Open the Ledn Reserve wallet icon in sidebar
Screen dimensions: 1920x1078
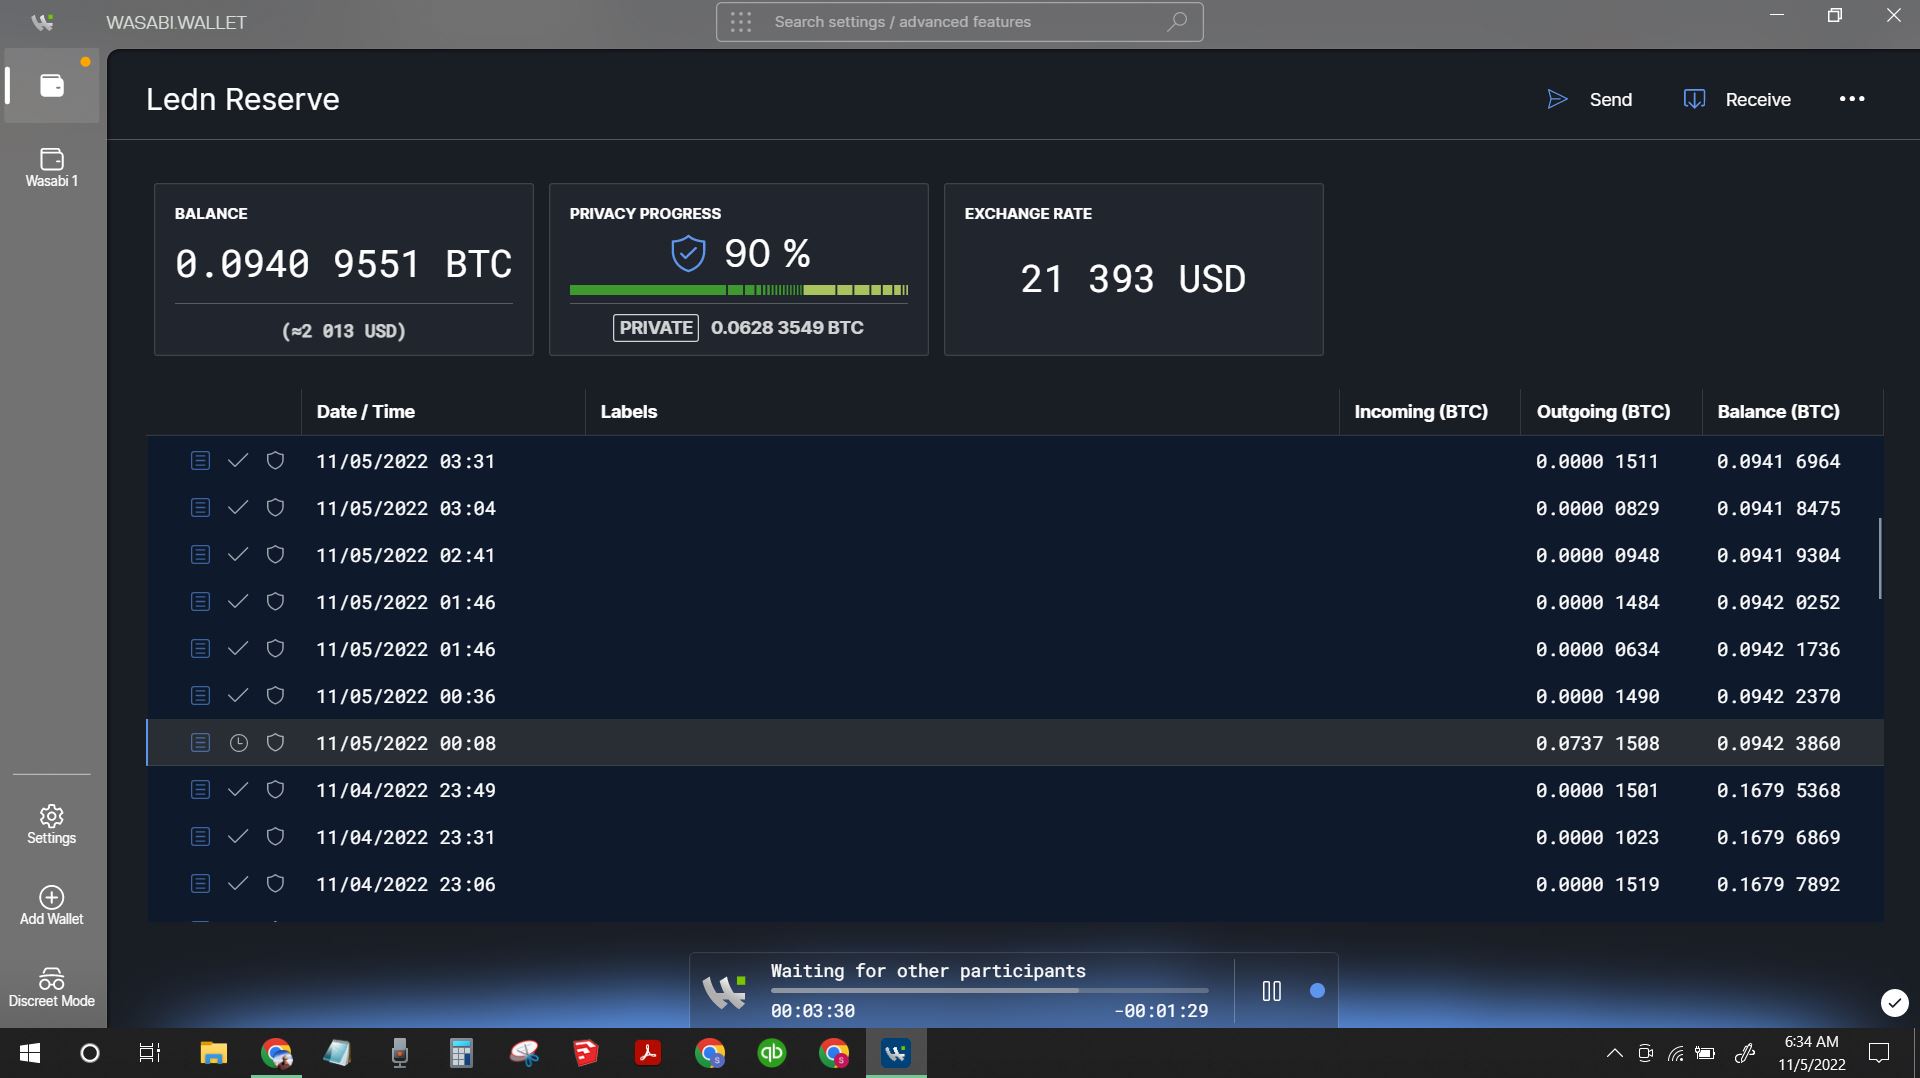pos(52,86)
